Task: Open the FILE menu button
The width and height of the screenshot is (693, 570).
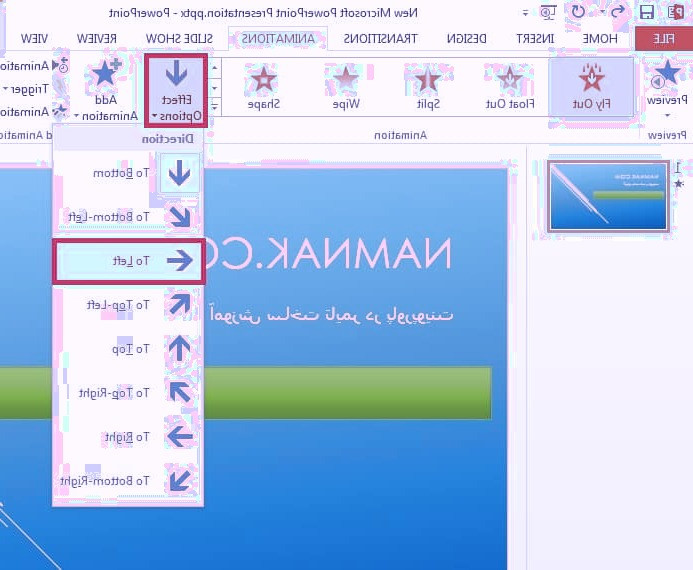Action: click(x=662, y=39)
